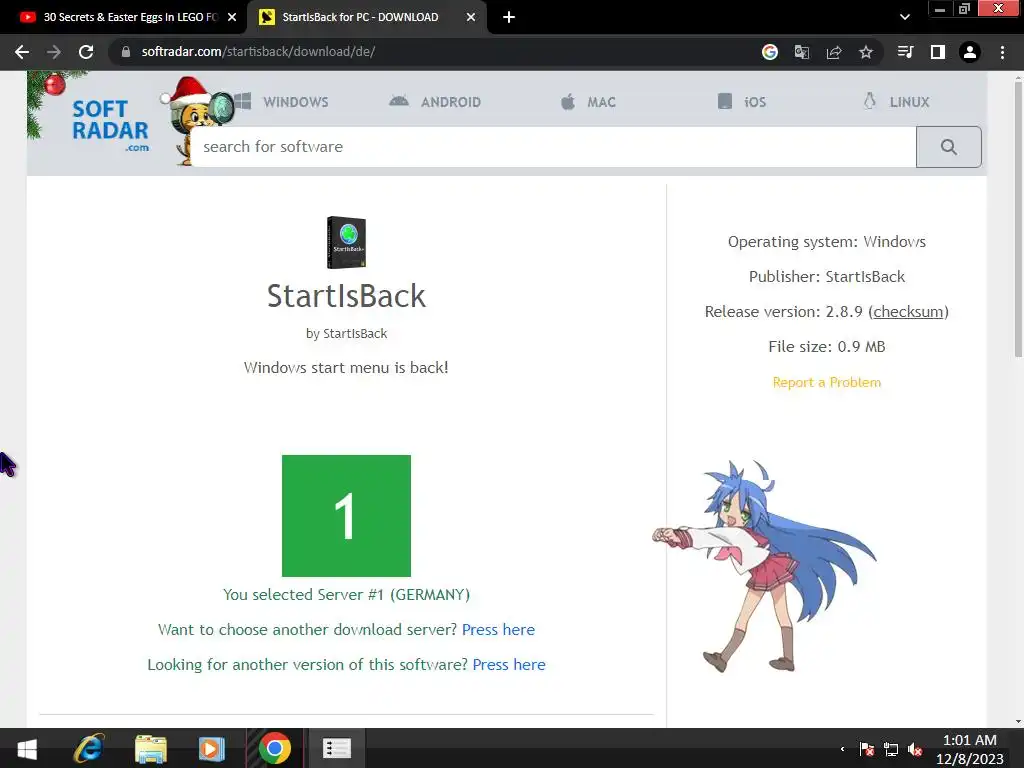Translate this page icon
This screenshot has width=1024, height=768.
coord(802,52)
